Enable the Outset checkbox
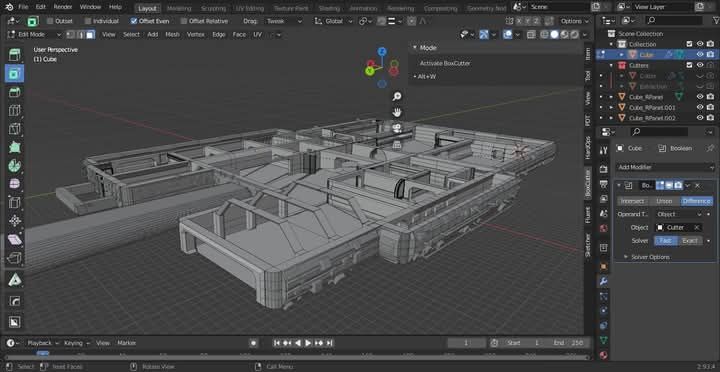Screen dimensions: 720x372 click(50, 21)
